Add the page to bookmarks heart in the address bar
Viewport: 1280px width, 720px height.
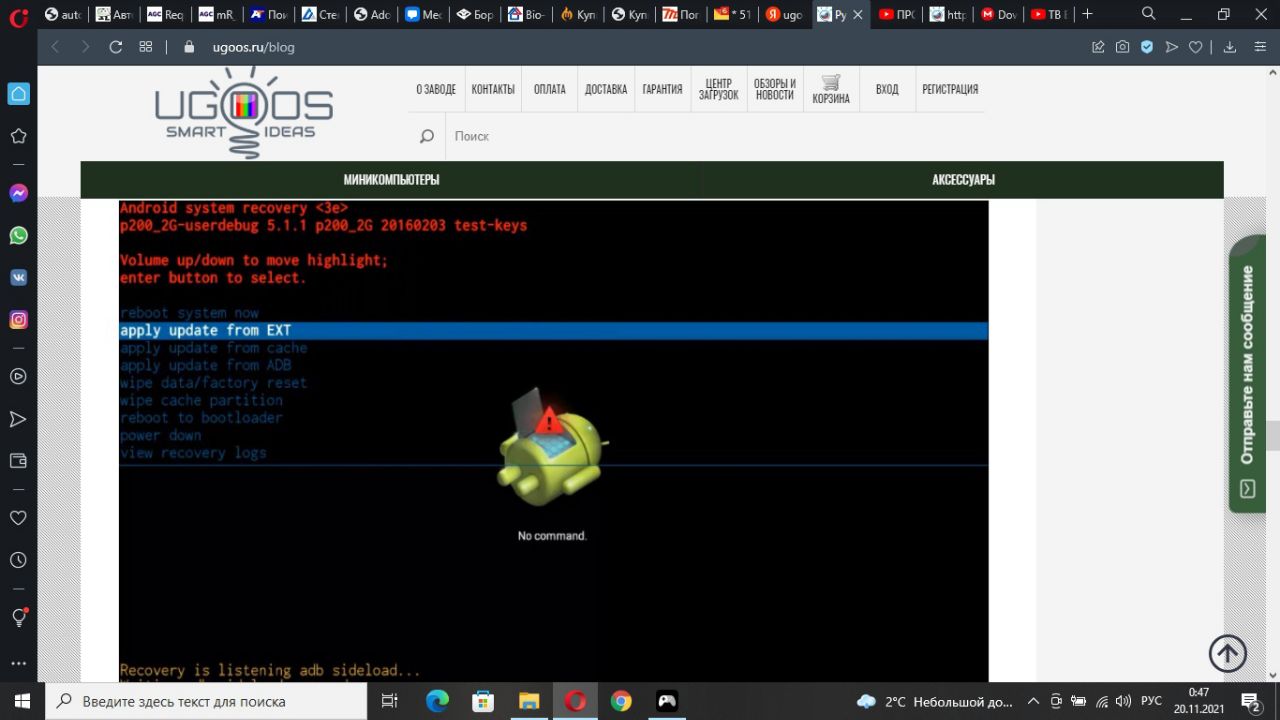coord(1195,47)
